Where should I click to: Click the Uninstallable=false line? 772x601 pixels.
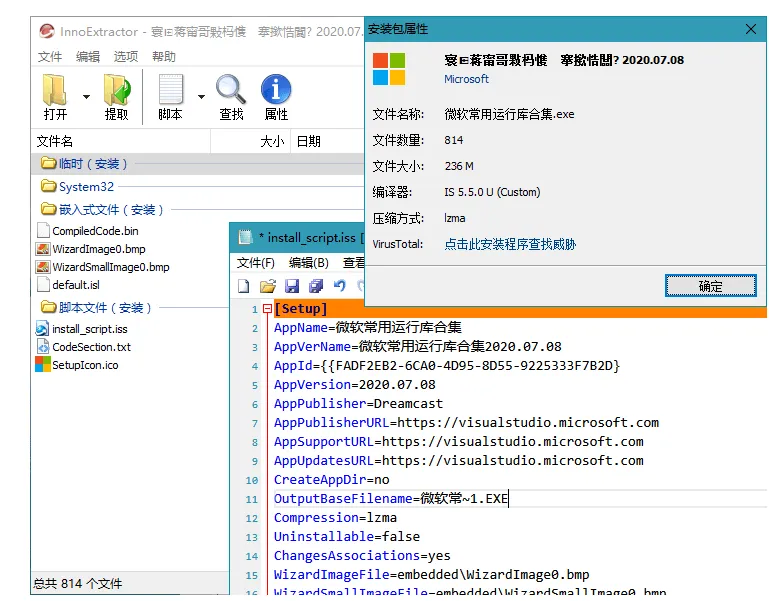point(347,537)
